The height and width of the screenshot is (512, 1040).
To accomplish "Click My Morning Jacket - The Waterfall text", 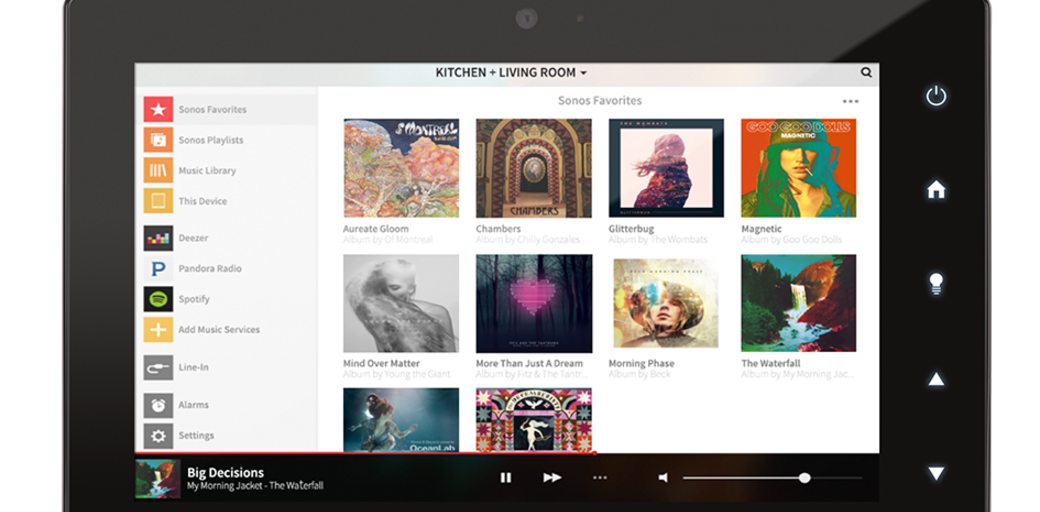I will (255, 486).
